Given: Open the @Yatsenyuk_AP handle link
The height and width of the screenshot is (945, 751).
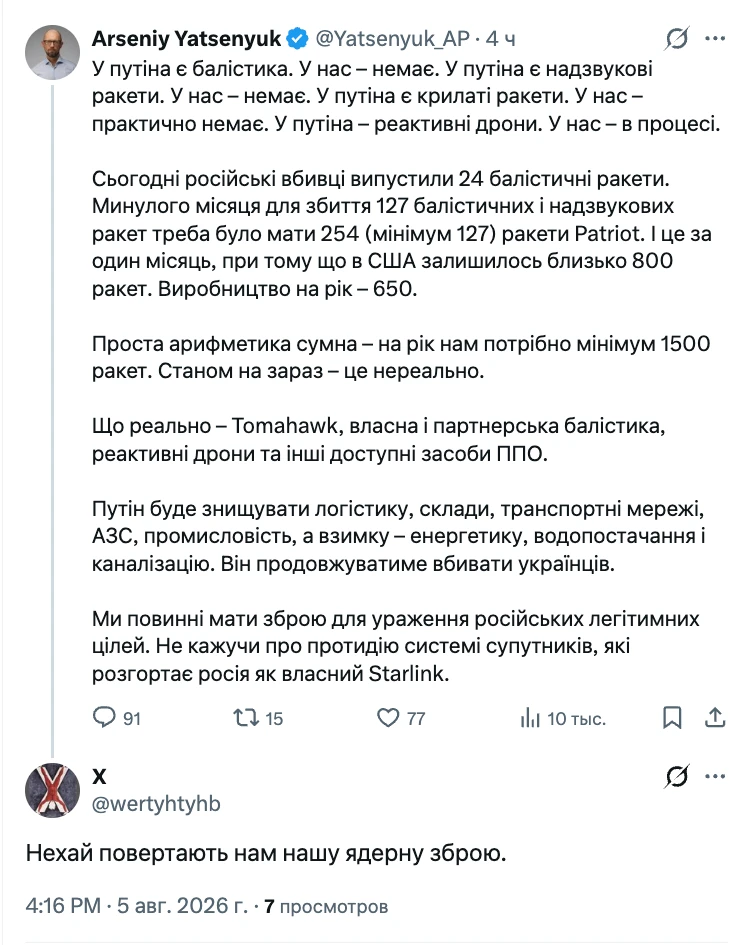Looking at the screenshot, I should tap(392, 39).
